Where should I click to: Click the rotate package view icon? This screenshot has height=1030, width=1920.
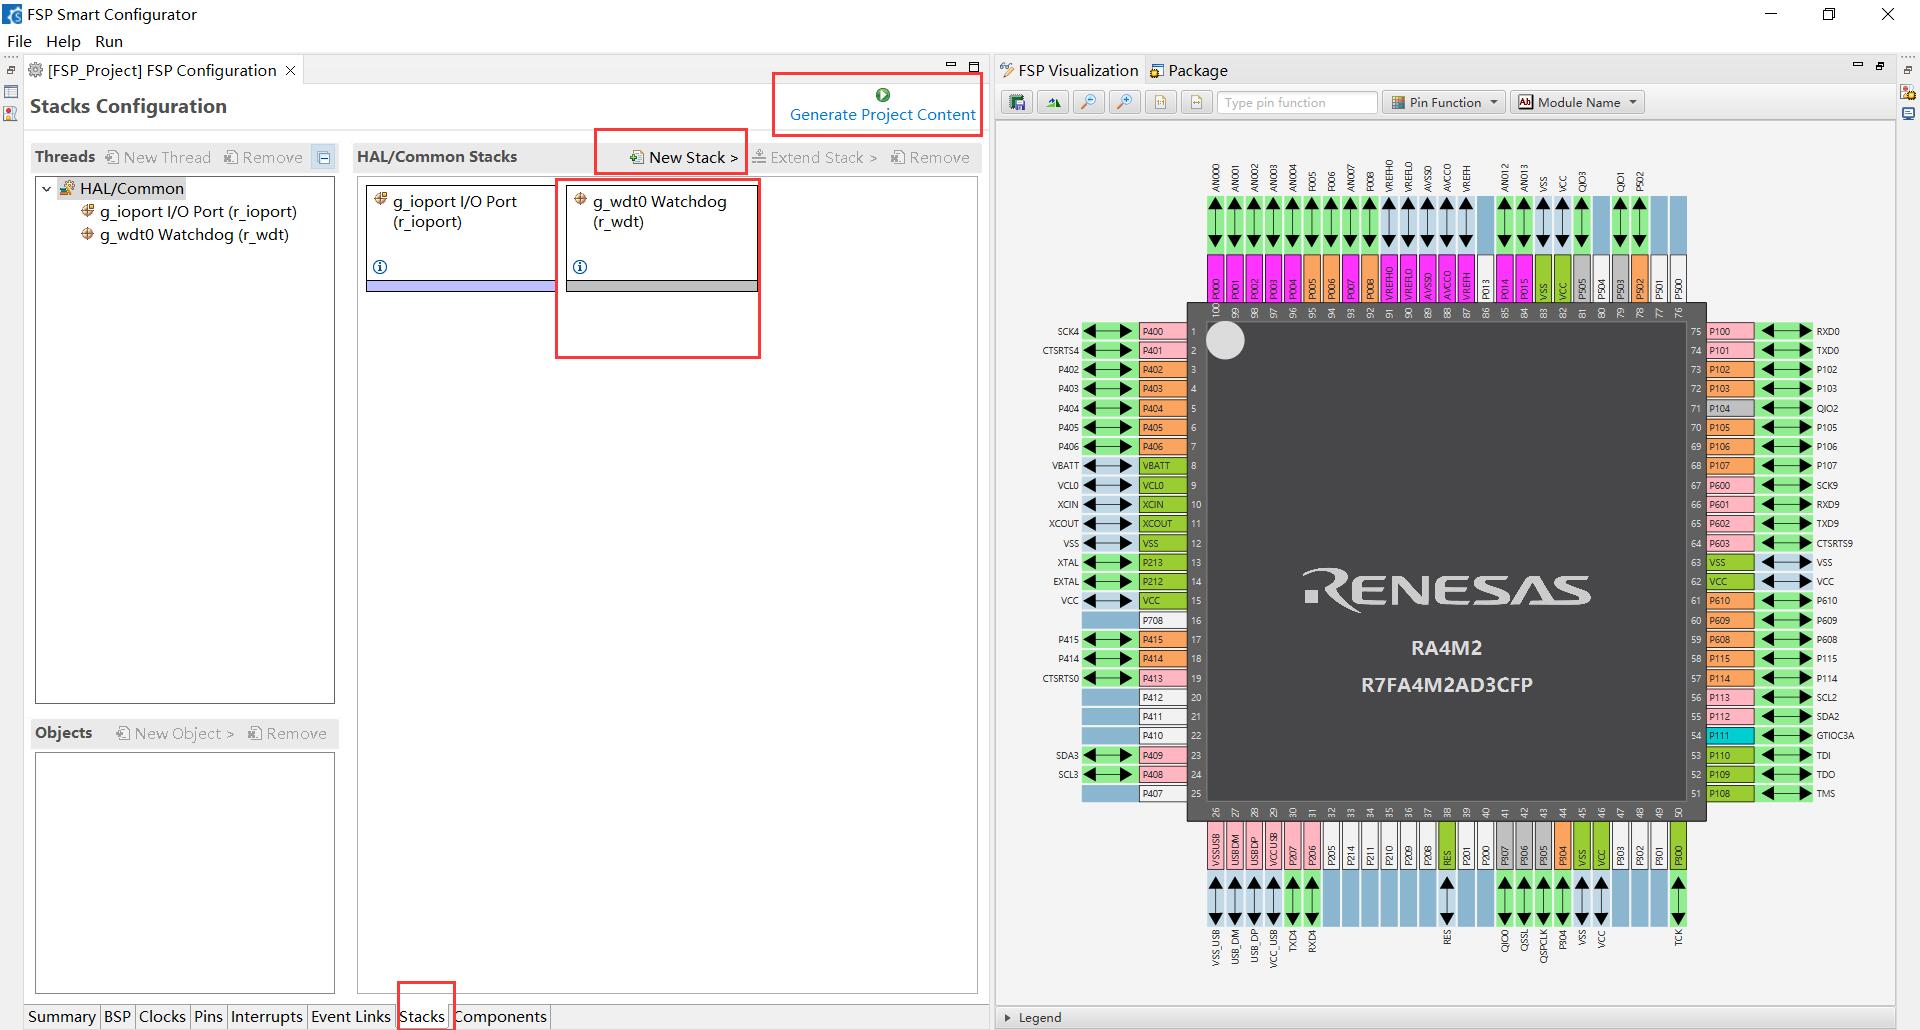(x=1053, y=102)
